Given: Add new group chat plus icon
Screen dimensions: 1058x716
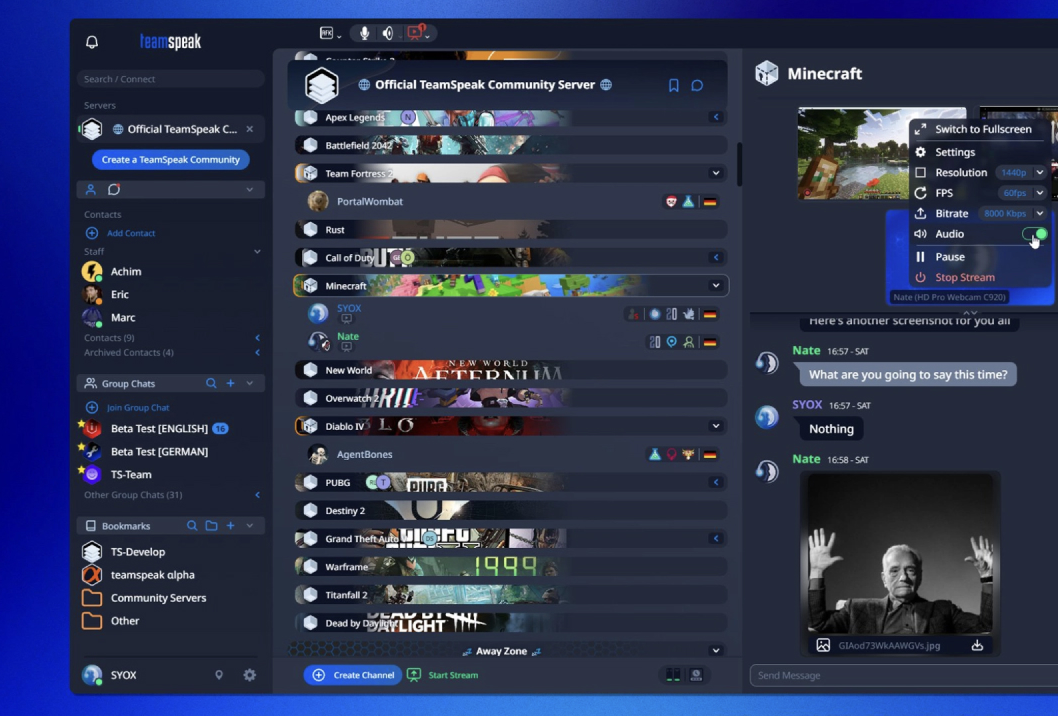Looking at the screenshot, I should (x=231, y=383).
